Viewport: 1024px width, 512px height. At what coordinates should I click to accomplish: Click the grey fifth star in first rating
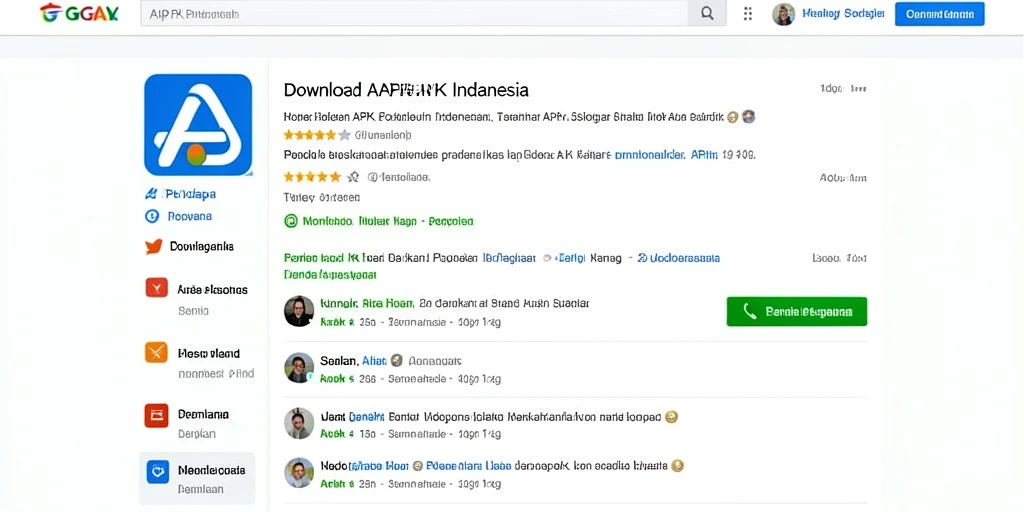coord(344,135)
